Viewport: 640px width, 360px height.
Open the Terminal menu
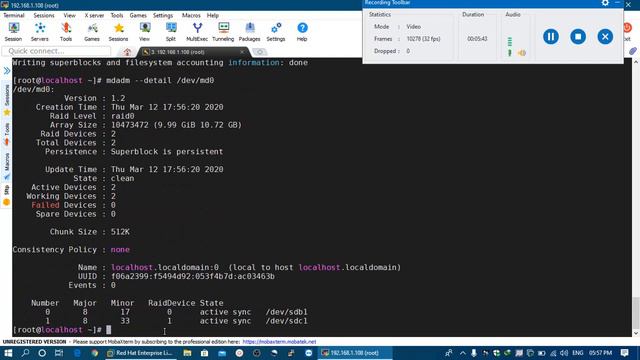pos(14,15)
